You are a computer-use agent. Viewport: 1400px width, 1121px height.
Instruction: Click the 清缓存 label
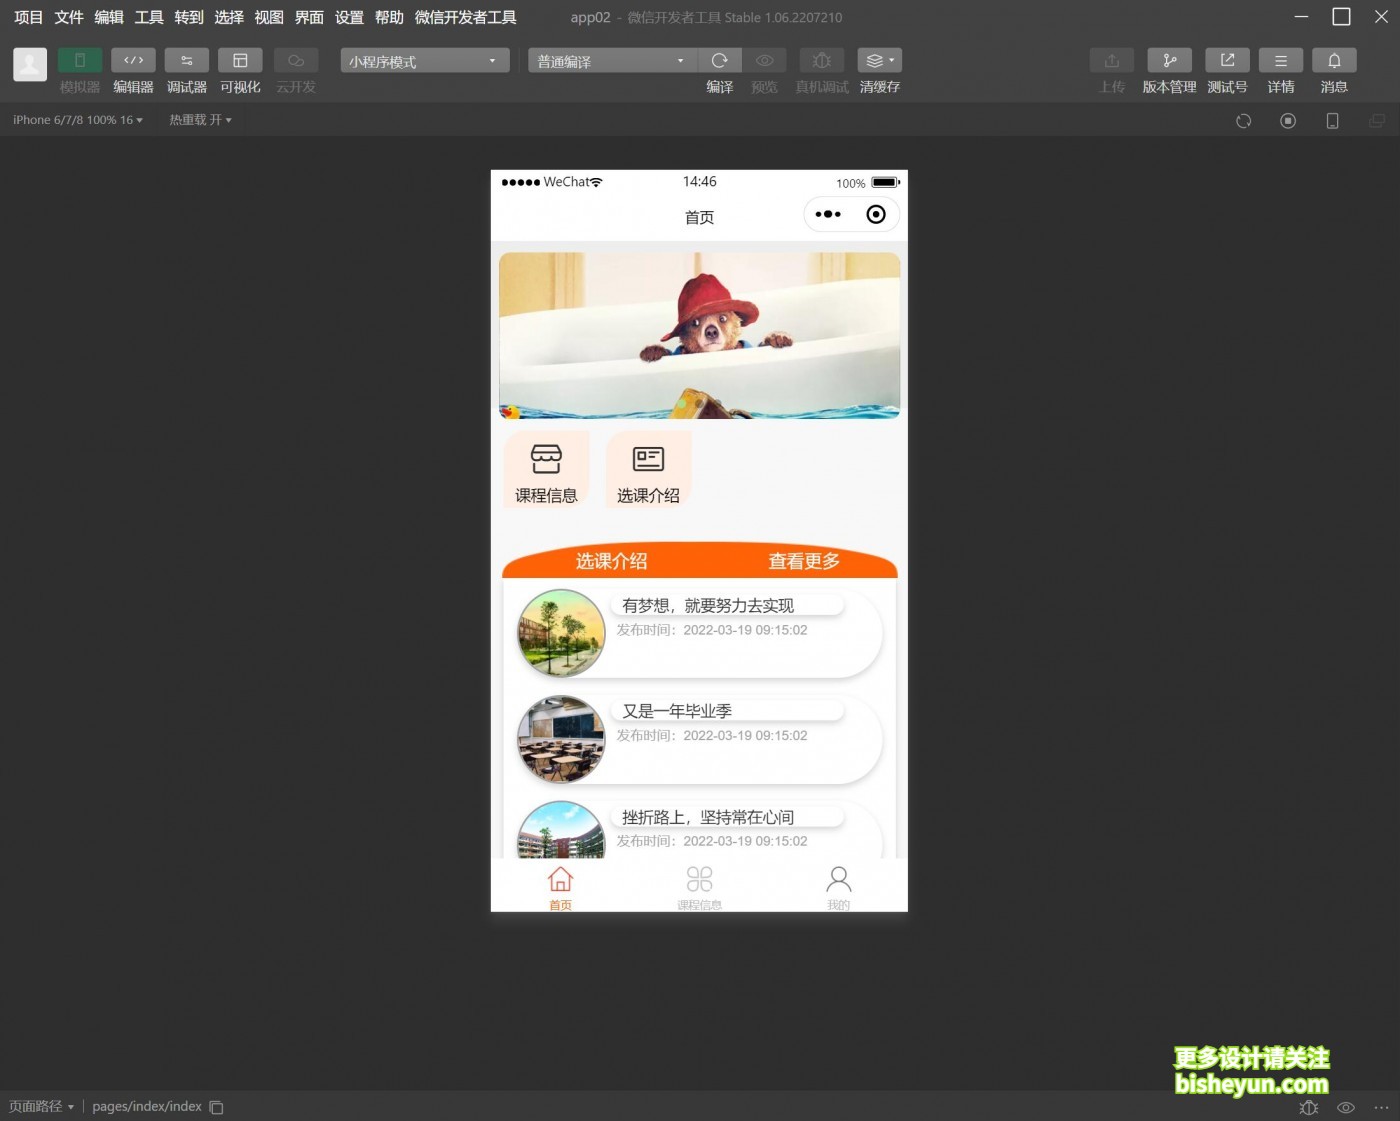[880, 87]
